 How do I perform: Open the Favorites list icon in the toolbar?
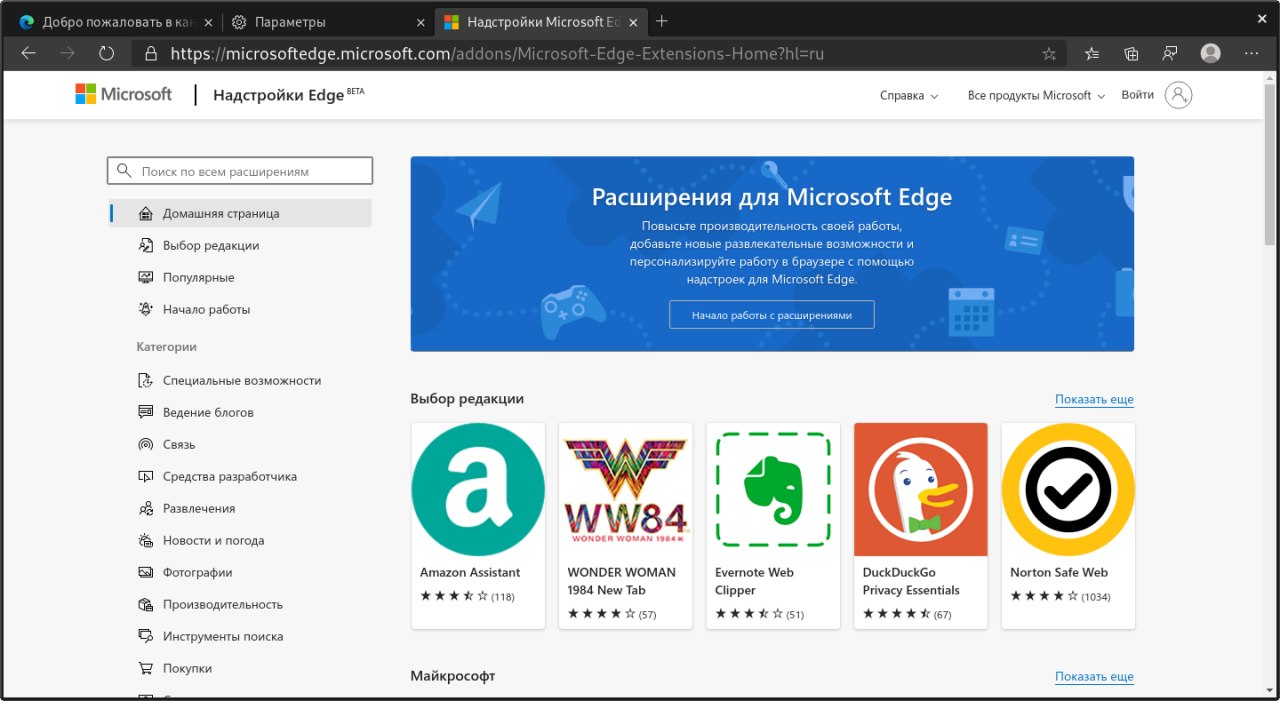[x=1092, y=53]
